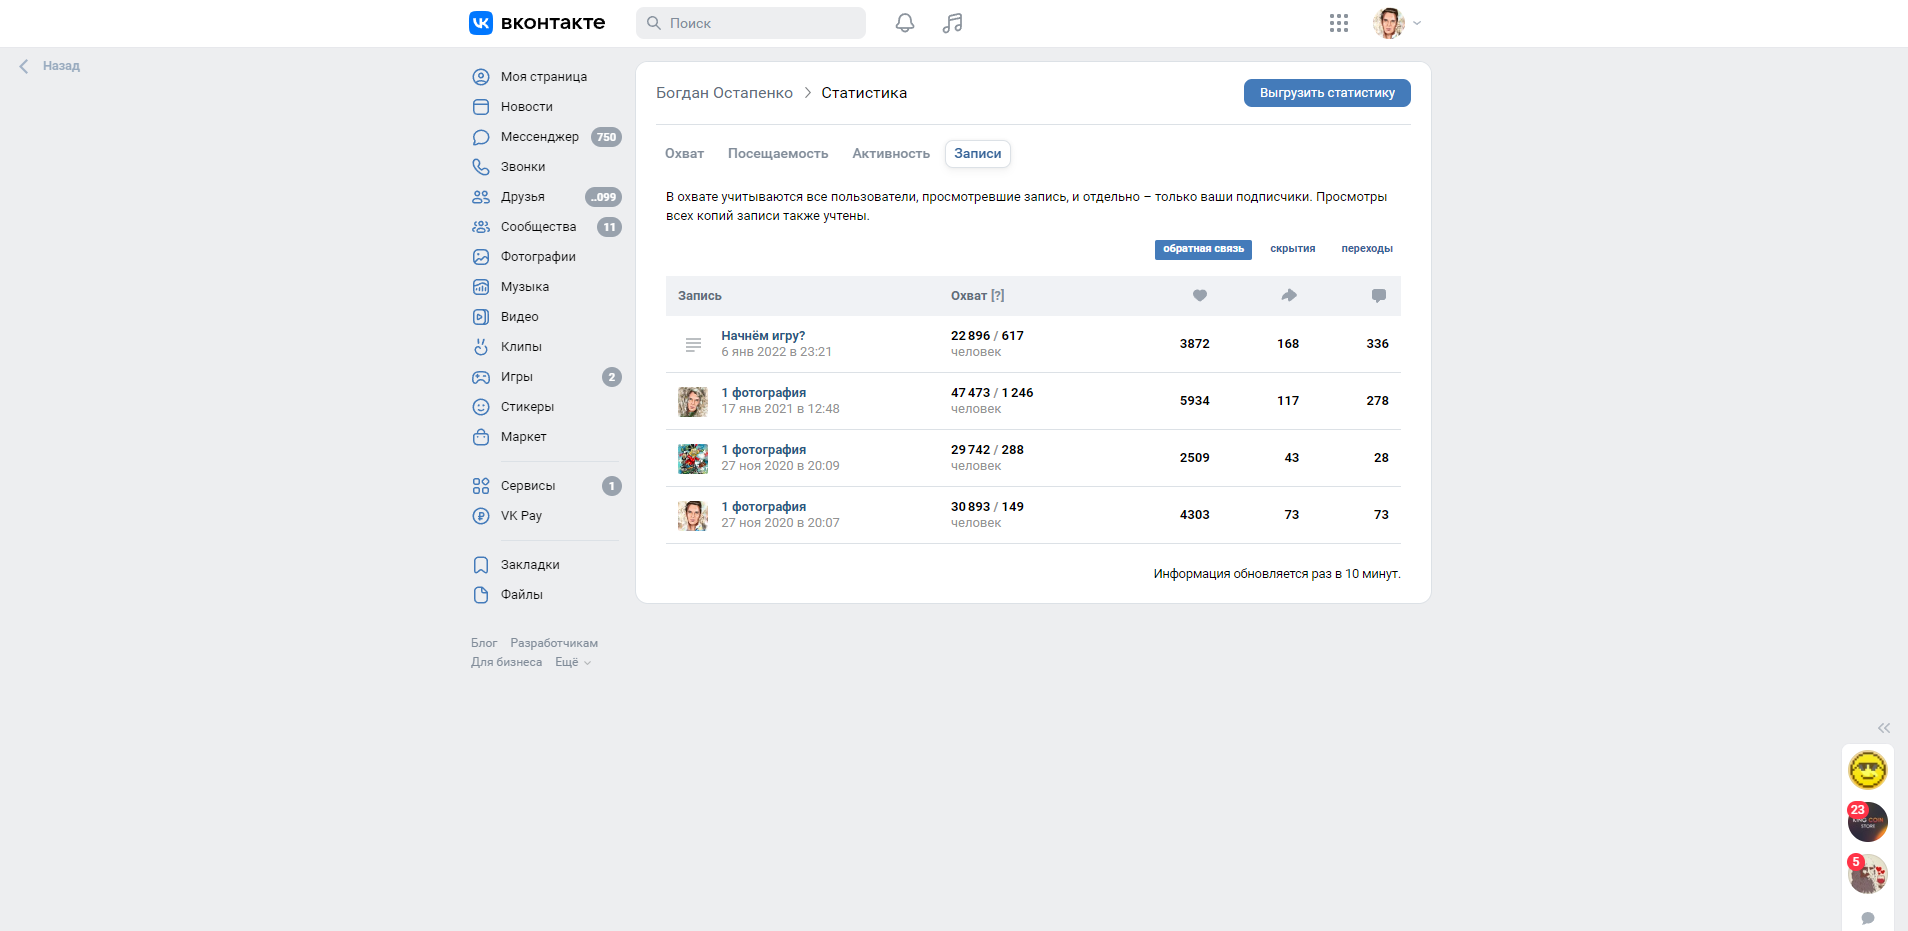Viewport: 1908px width, 931px height.
Task: Go to Clips in sidebar
Action: tap(520, 347)
